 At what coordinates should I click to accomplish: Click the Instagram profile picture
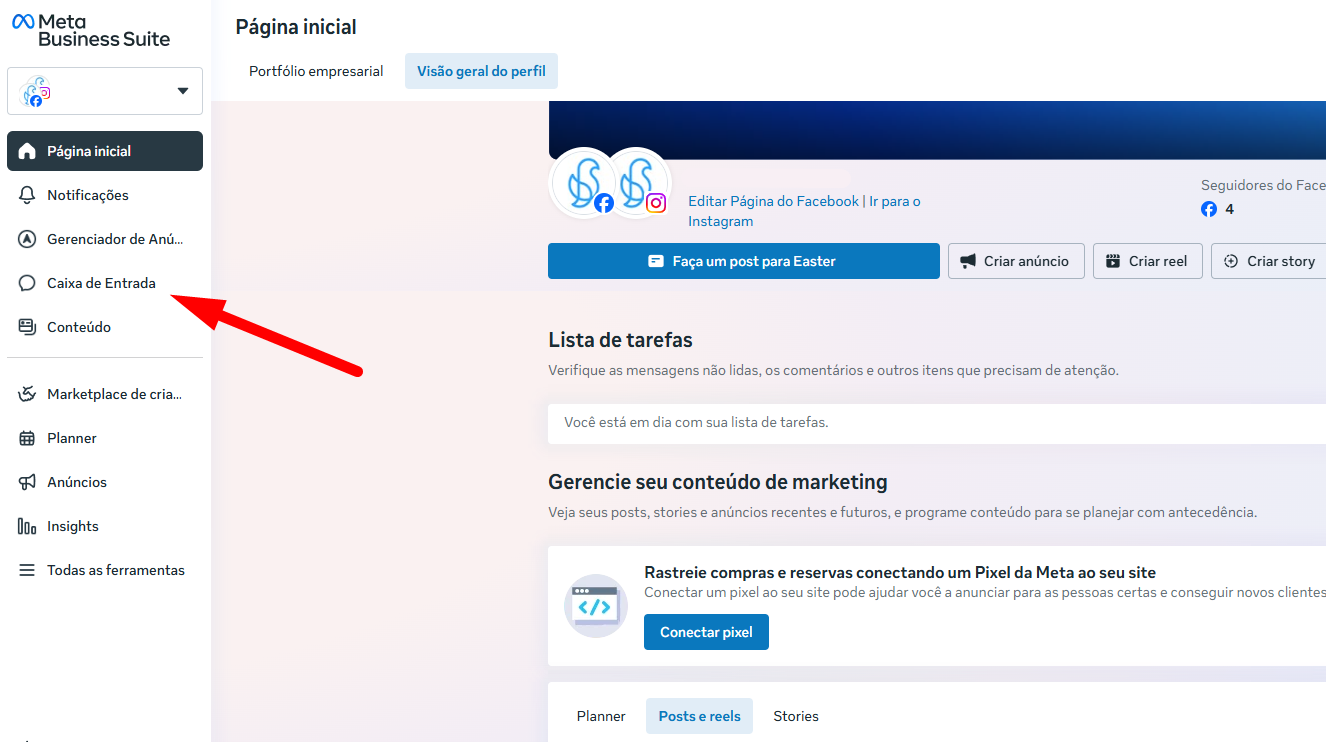point(636,183)
